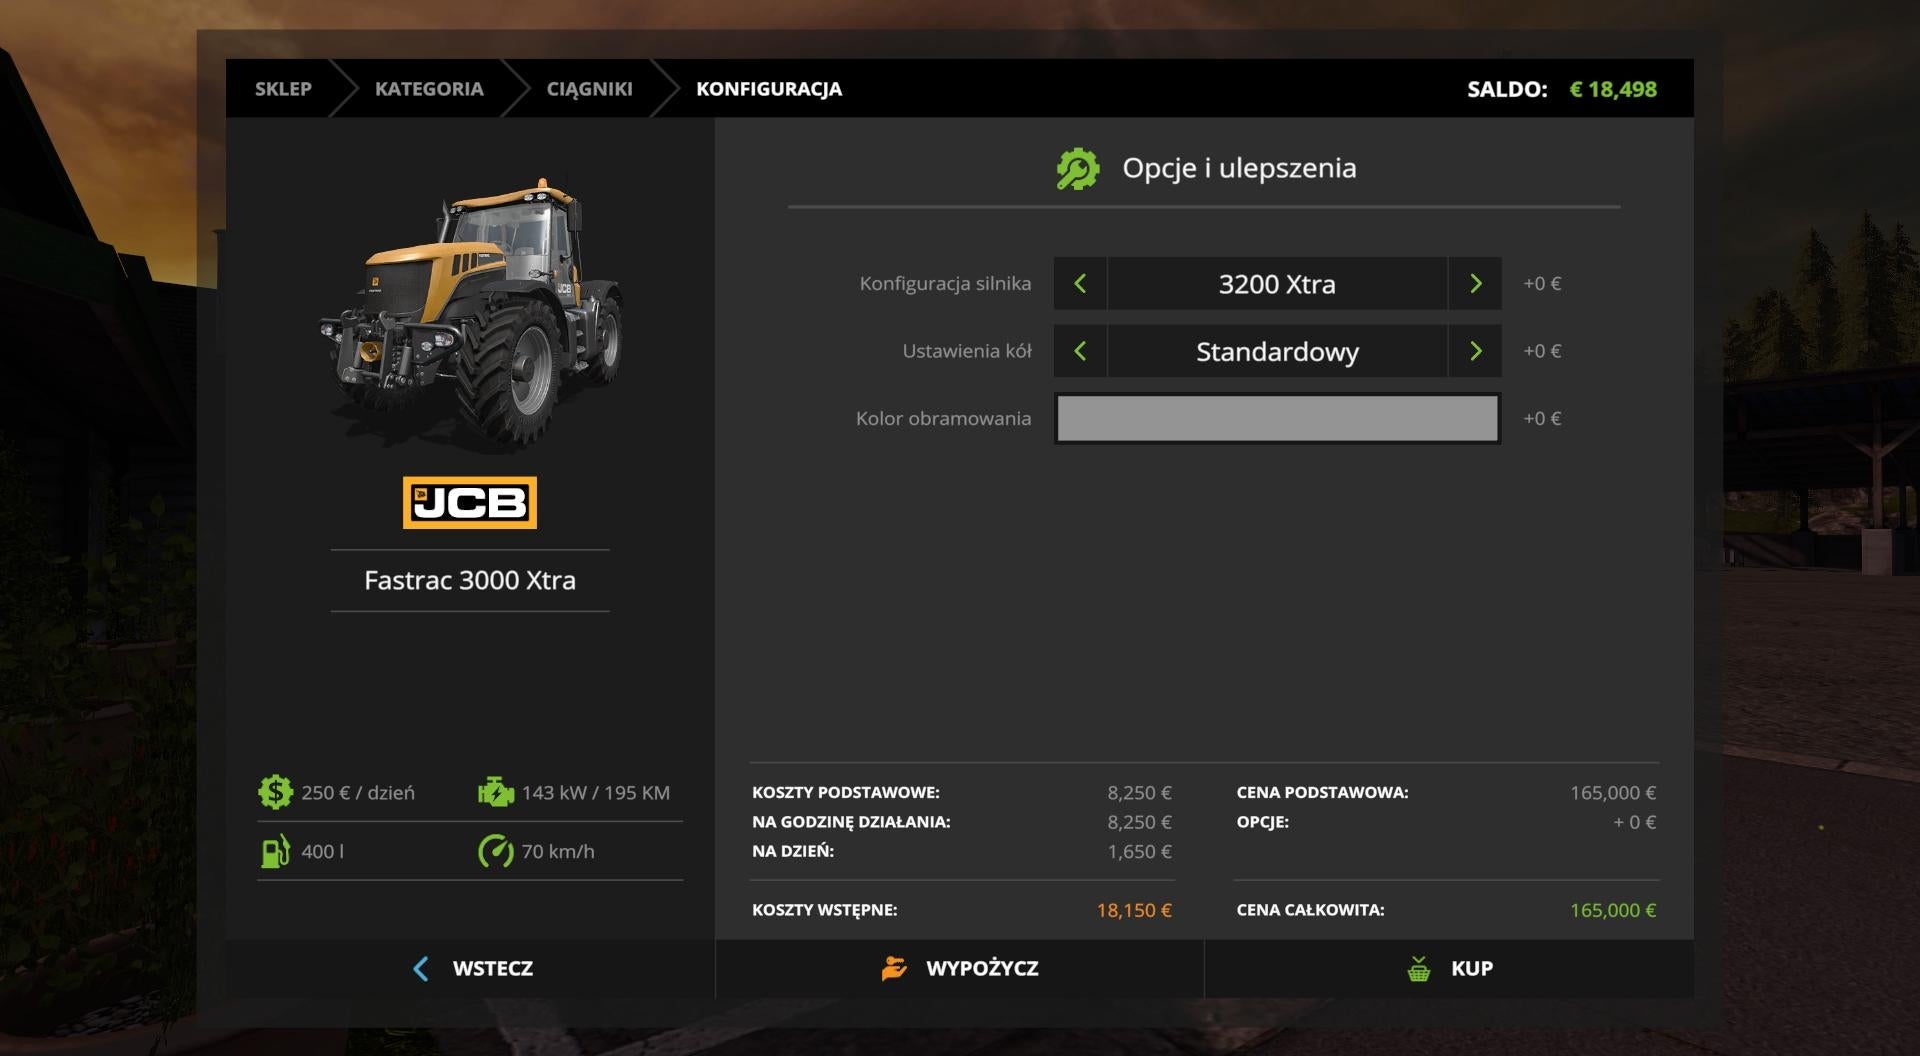Image resolution: width=1920 pixels, height=1056 pixels.
Task: Click the 143 kW / 195 KM value
Action: point(596,793)
